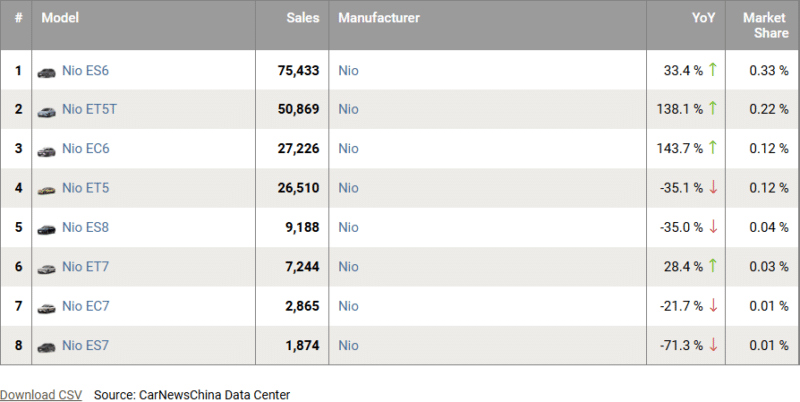Click the Nio EC7 car thumbnail icon
This screenshot has height=402, width=800.
coord(47,307)
